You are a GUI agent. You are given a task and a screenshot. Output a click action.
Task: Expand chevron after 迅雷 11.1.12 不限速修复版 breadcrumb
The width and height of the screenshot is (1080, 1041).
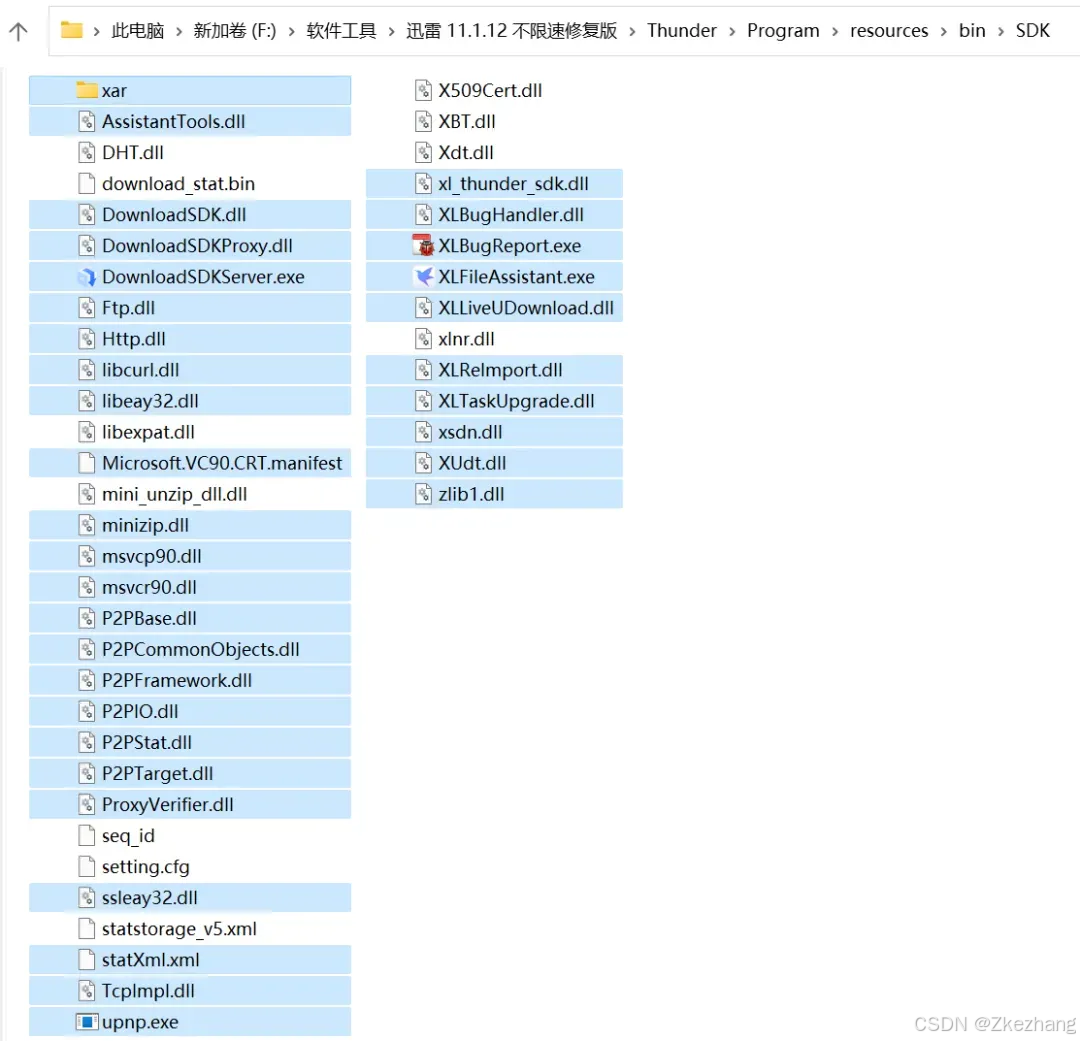(x=632, y=32)
